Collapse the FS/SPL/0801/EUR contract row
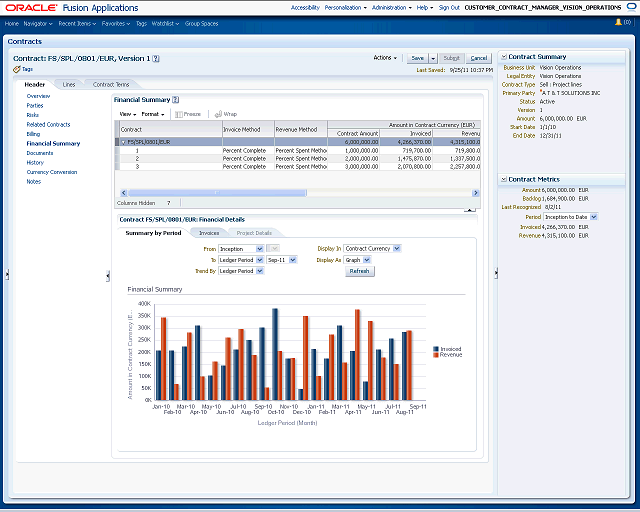Image resolution: width=640 pixels, height=512 pixels. click(x=124, y=142)
